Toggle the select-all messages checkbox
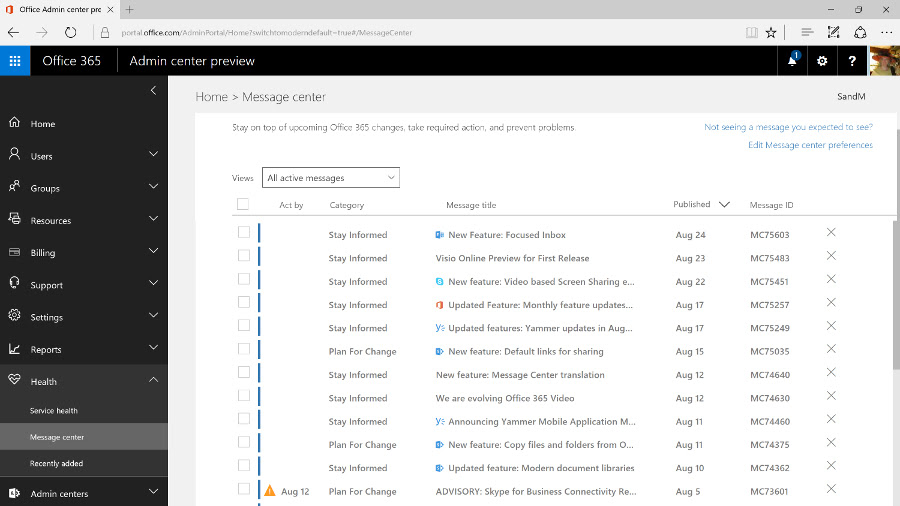Image resolution: width=900 pixels, height=506 pixels. [x=243, y=204]
